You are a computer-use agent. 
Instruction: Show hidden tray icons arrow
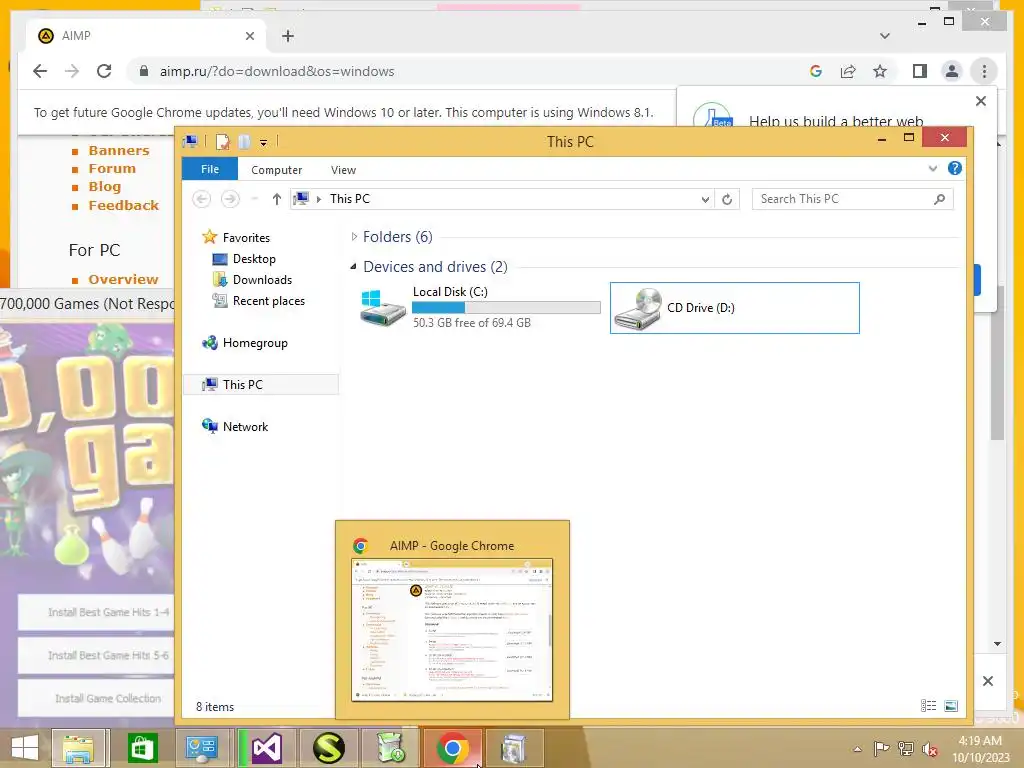(857, 749)
